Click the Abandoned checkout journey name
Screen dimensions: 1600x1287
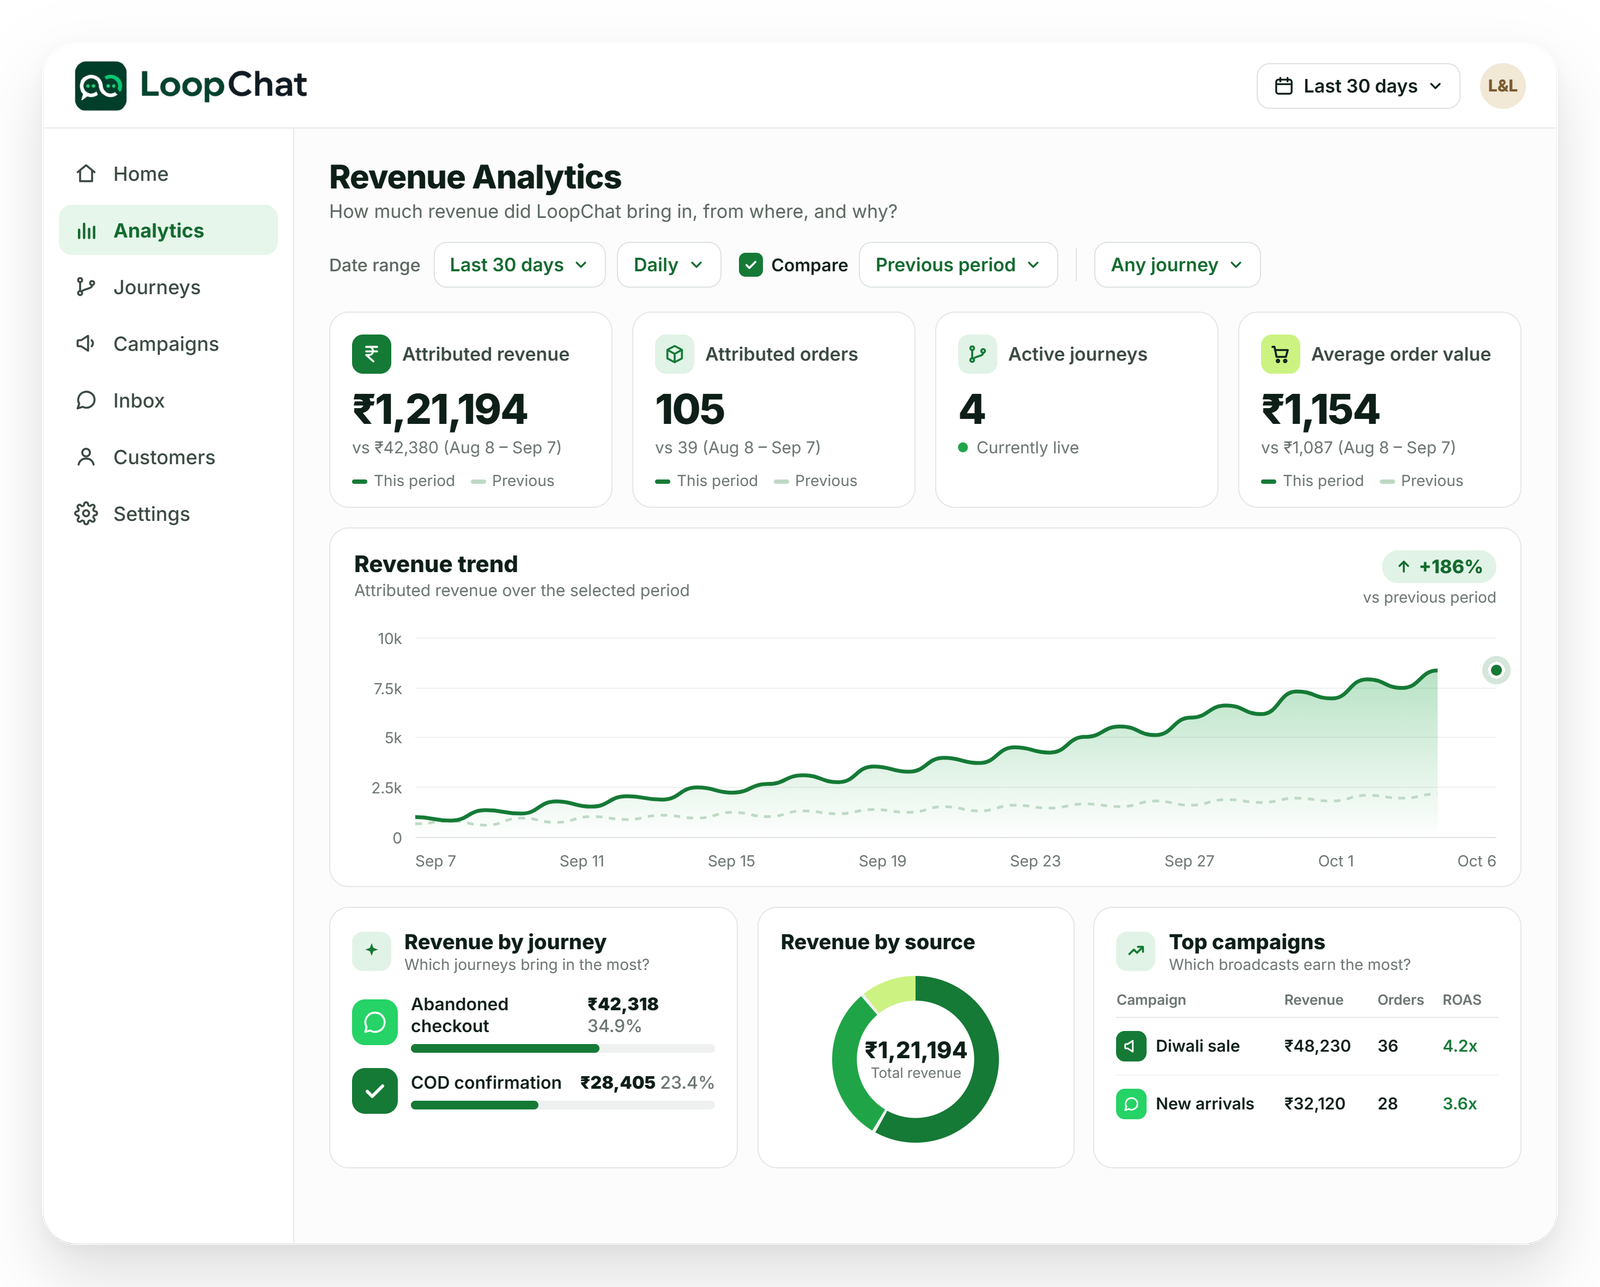pos(460,1015)
